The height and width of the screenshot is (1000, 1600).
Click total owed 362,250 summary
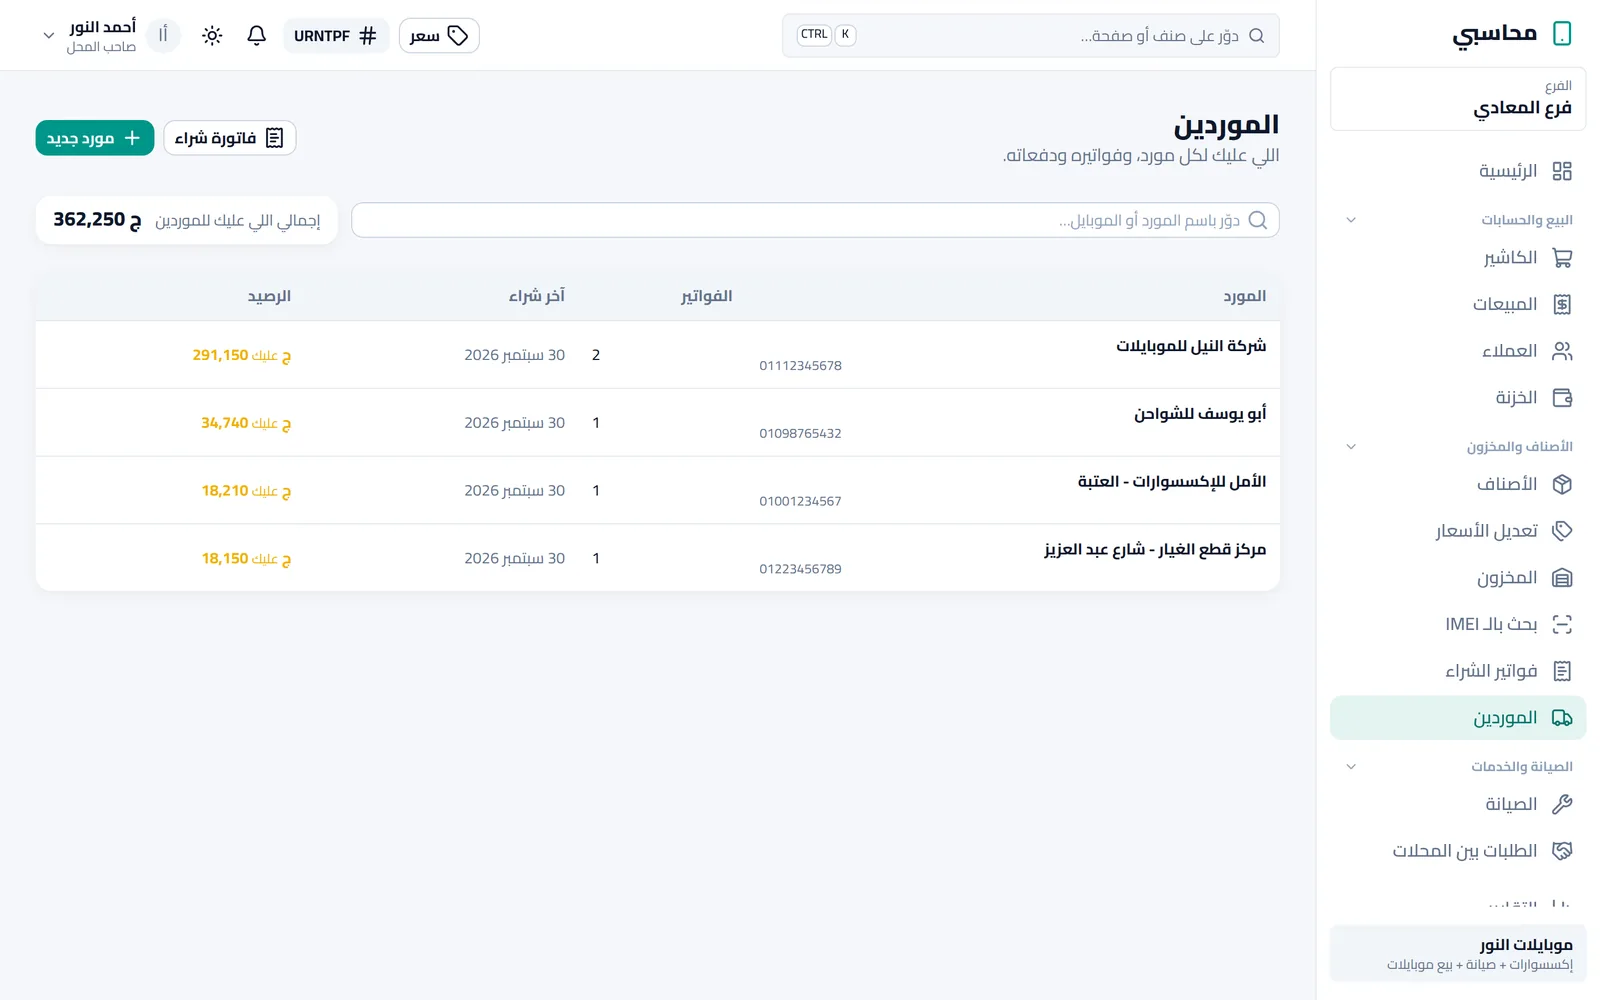click(187, 220)
